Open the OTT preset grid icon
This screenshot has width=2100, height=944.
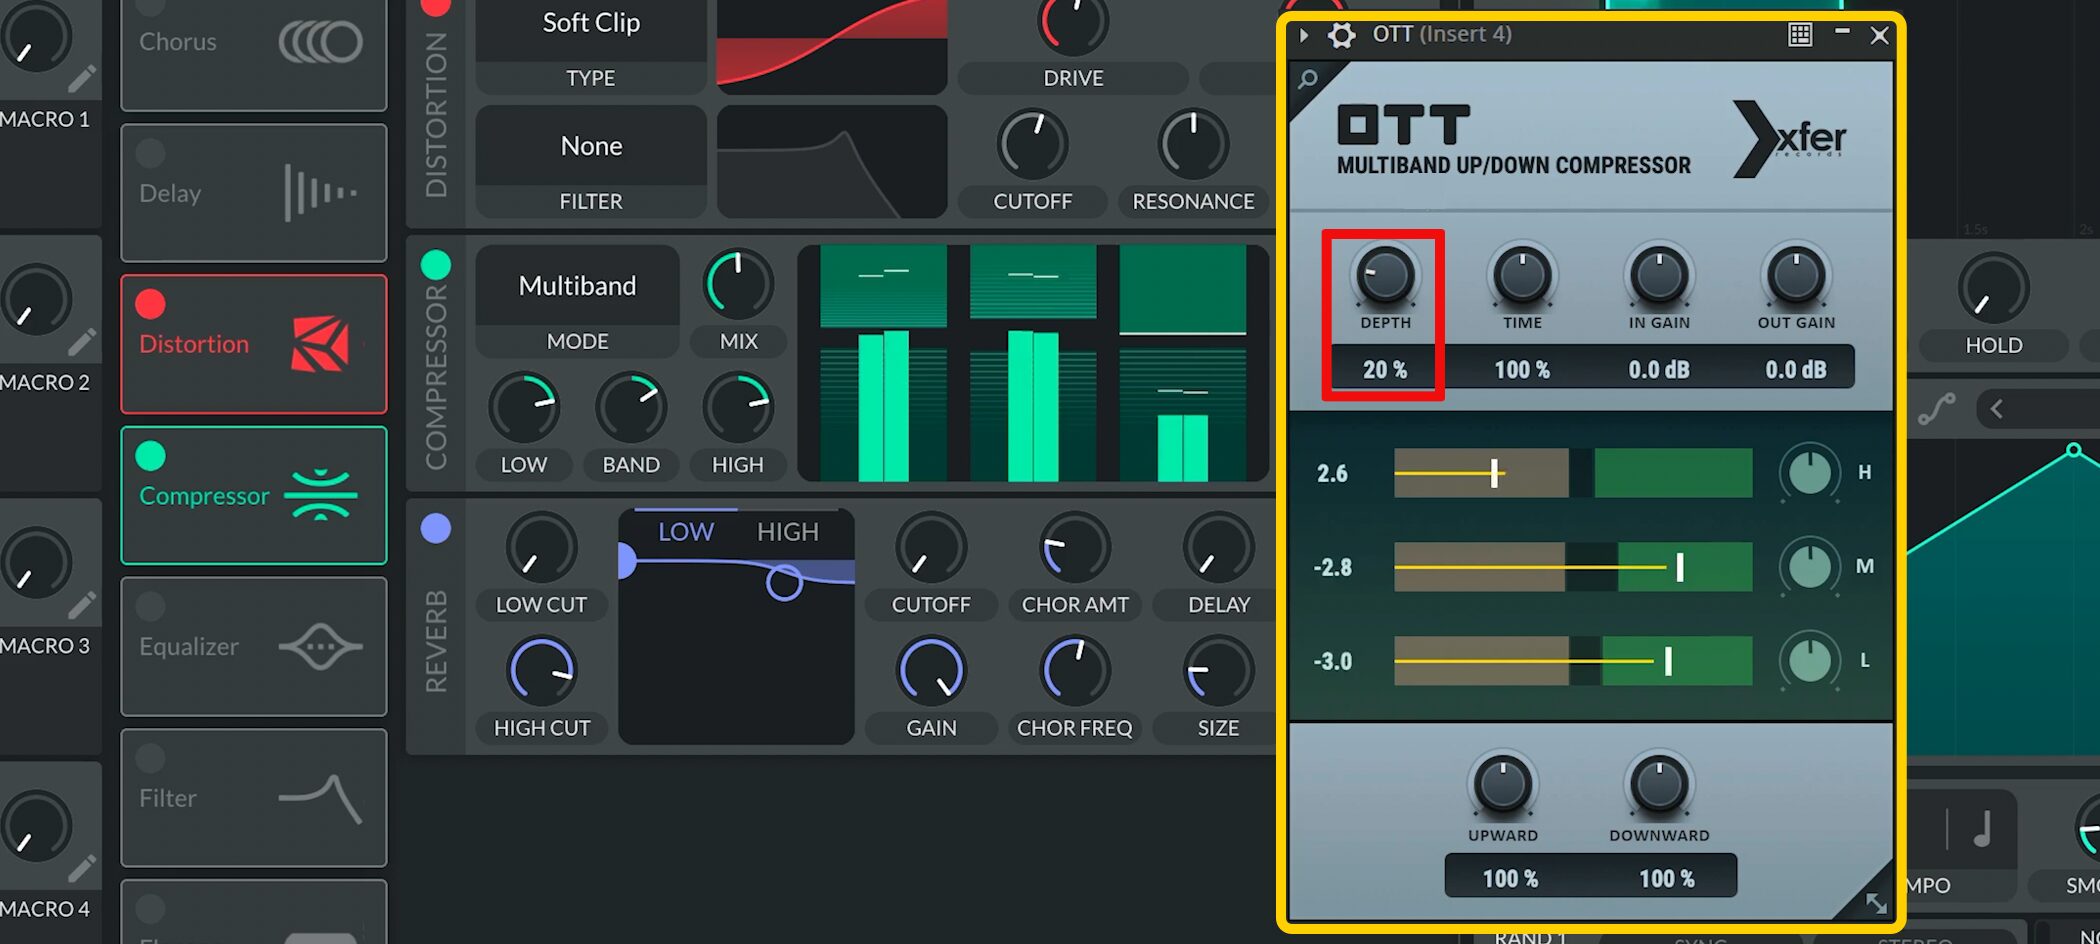(1800, 35)
